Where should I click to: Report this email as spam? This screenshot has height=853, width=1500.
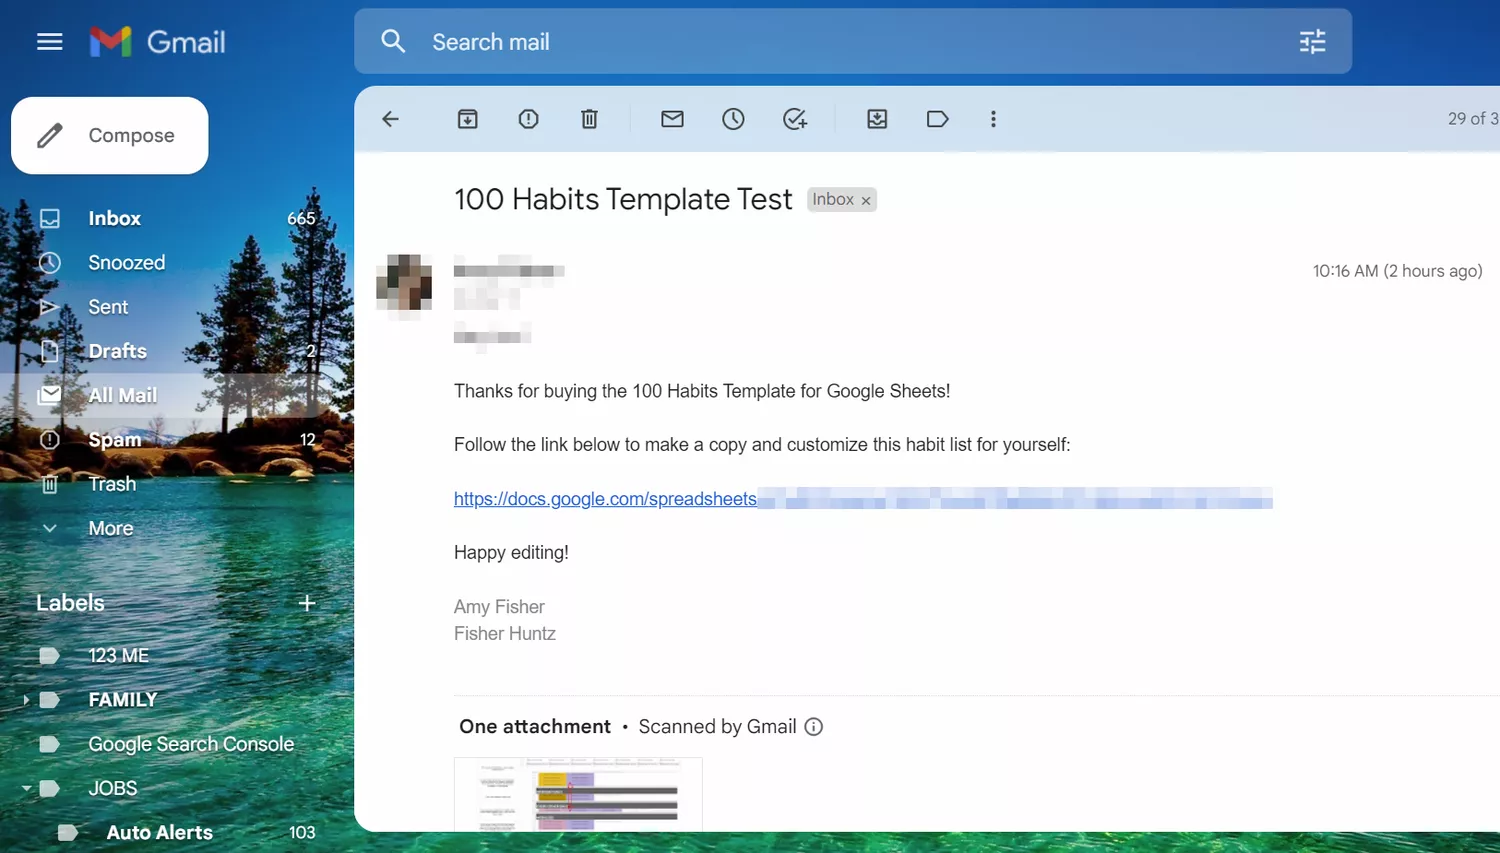tap(528, 119)
